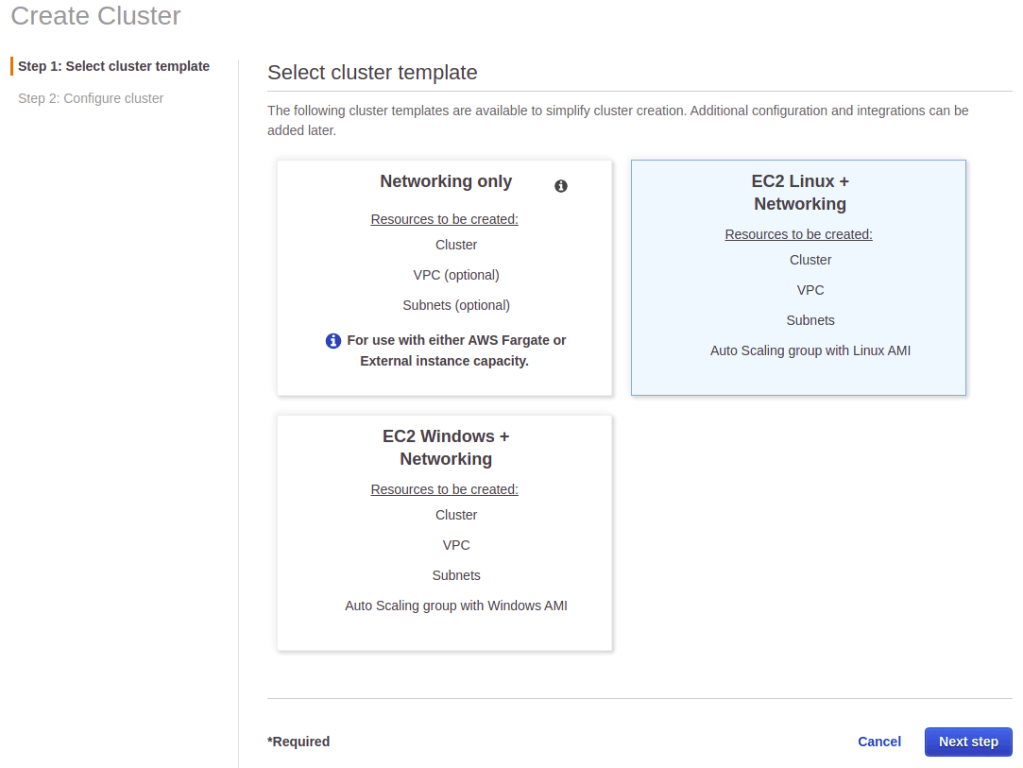This screenshot has width=1023, height=768.
Task: Click the blue info icon near Fargate note
Action: [x=334, y=341]
